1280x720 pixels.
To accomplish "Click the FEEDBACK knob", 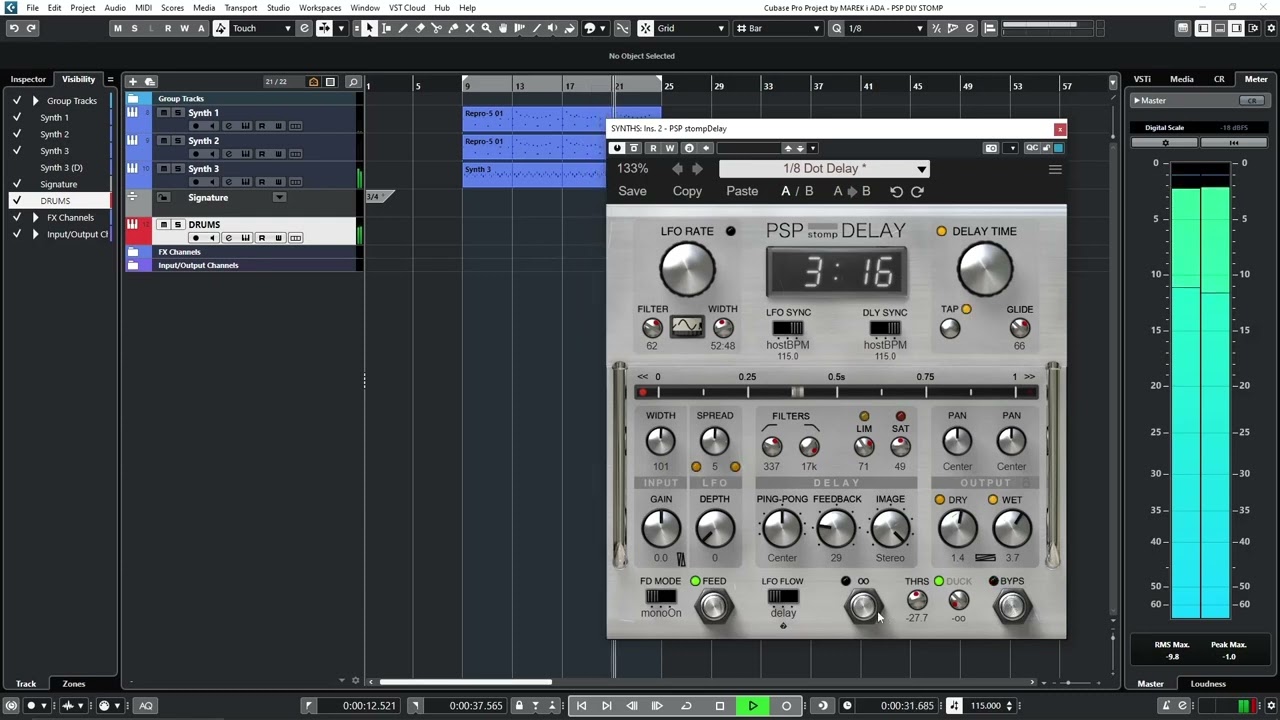I will (836, 529).
